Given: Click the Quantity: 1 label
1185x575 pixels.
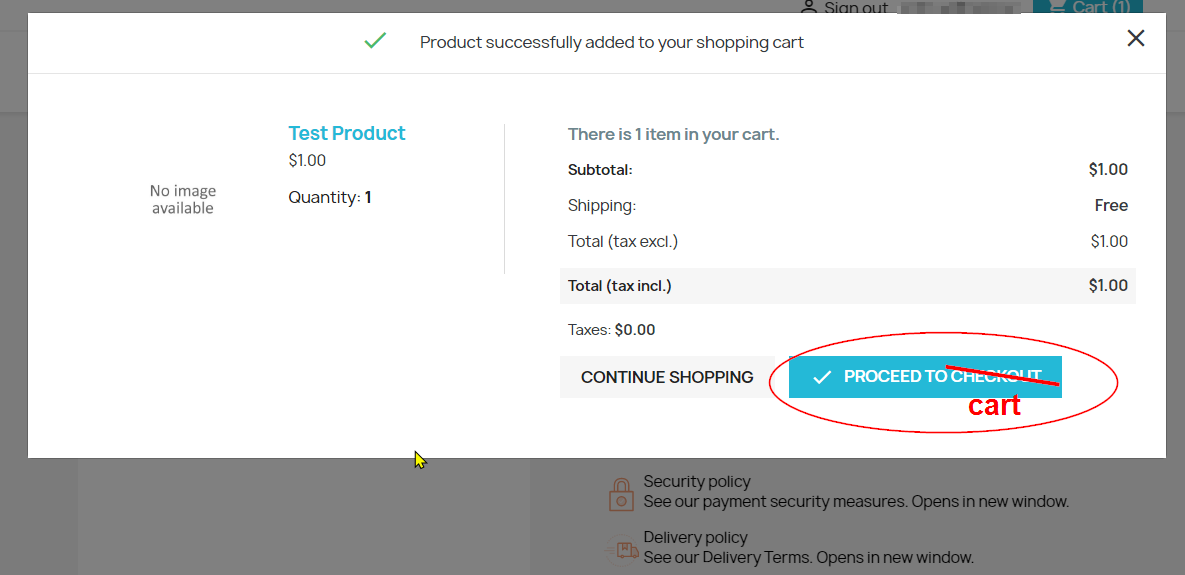Looking at the screenshot, I should 330,198.
